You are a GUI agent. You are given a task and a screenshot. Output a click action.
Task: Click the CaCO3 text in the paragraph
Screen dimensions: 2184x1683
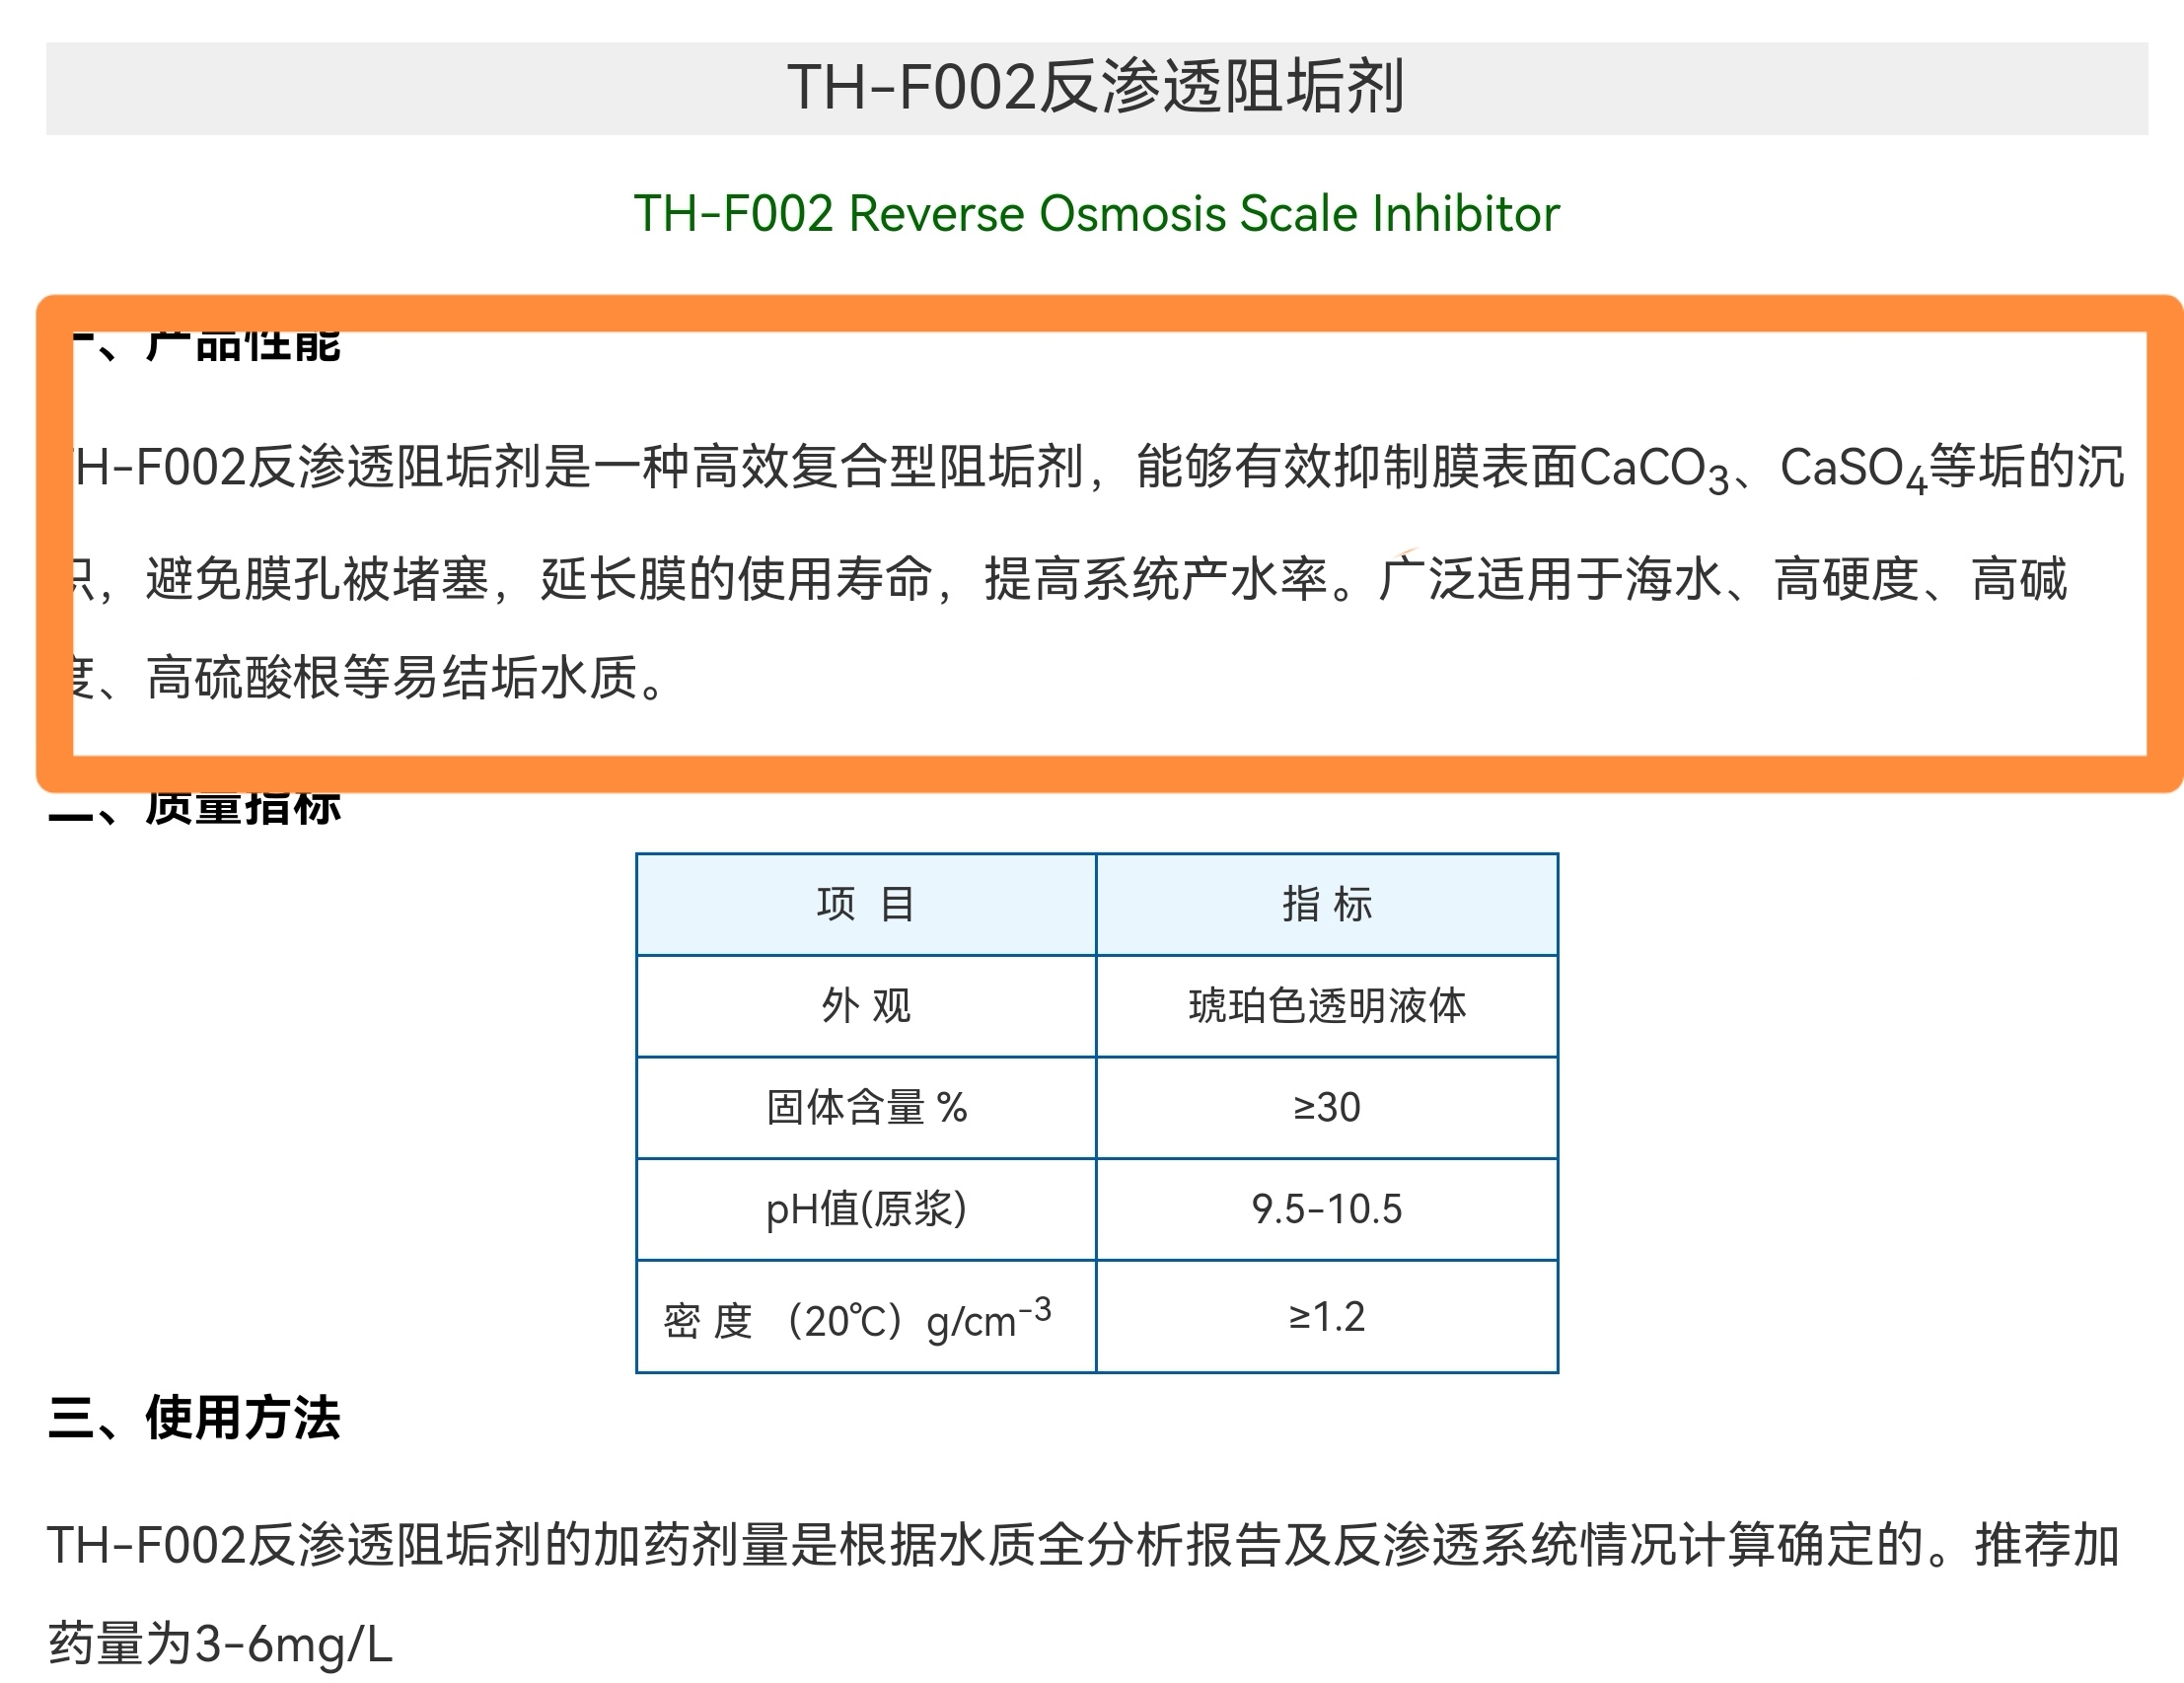tap(1653, 469)
